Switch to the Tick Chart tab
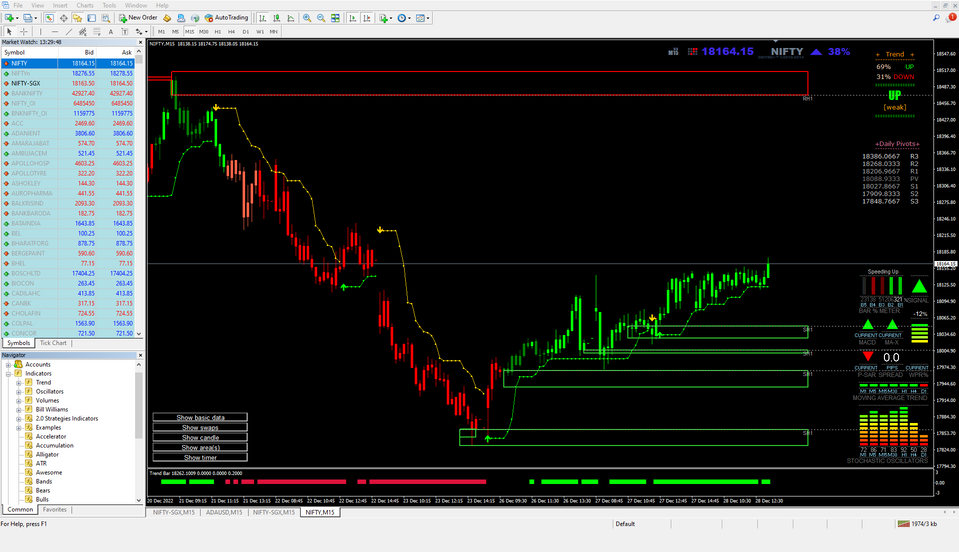The width and height of the screenshot is (959, 552). click(x=53, y=343)
